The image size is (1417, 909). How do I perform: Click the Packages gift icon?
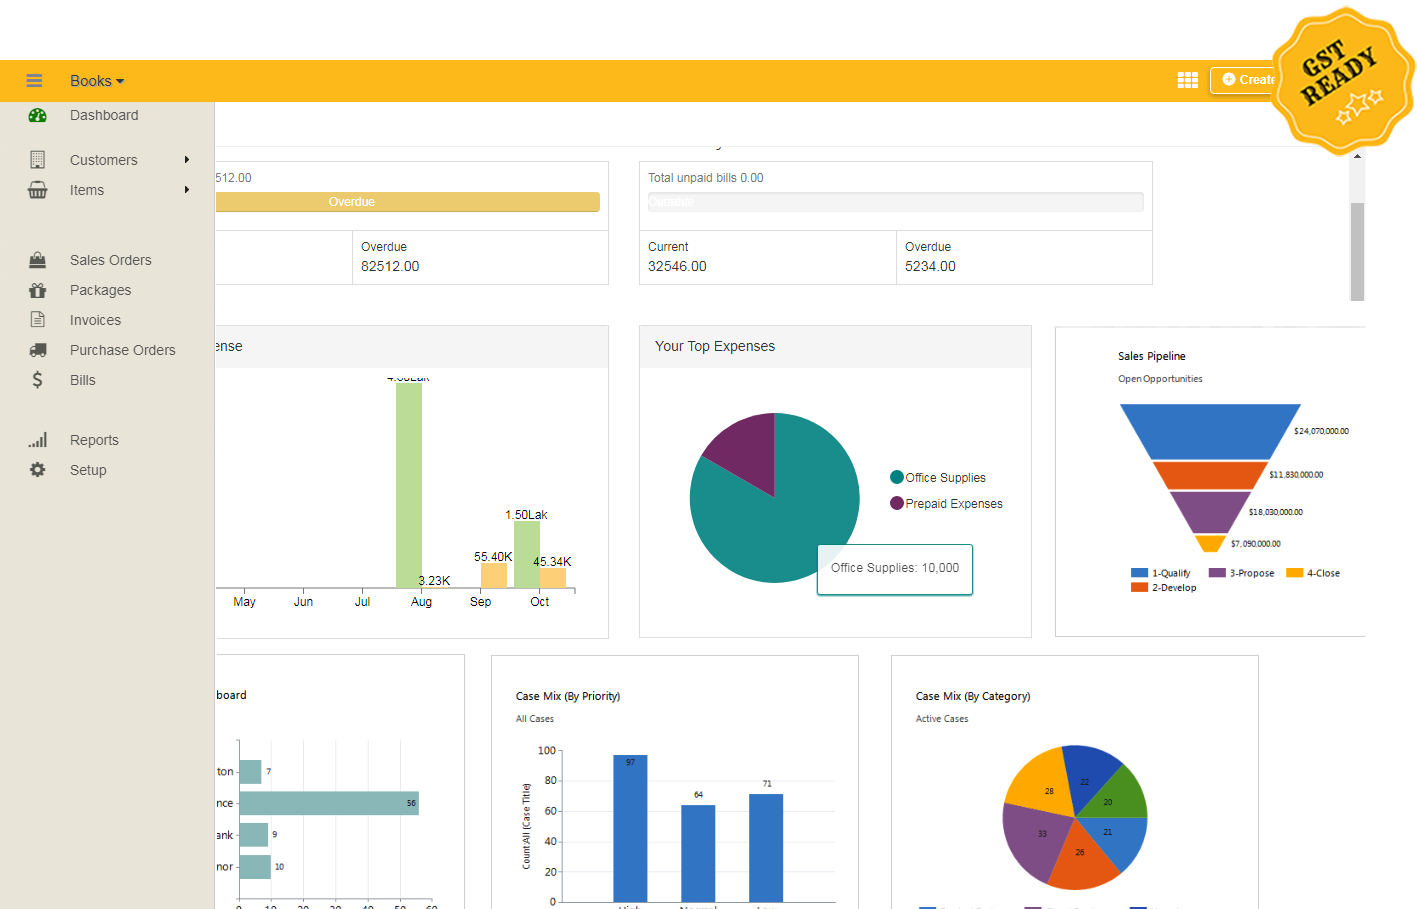pyautogui.click(x=38, y=290)
